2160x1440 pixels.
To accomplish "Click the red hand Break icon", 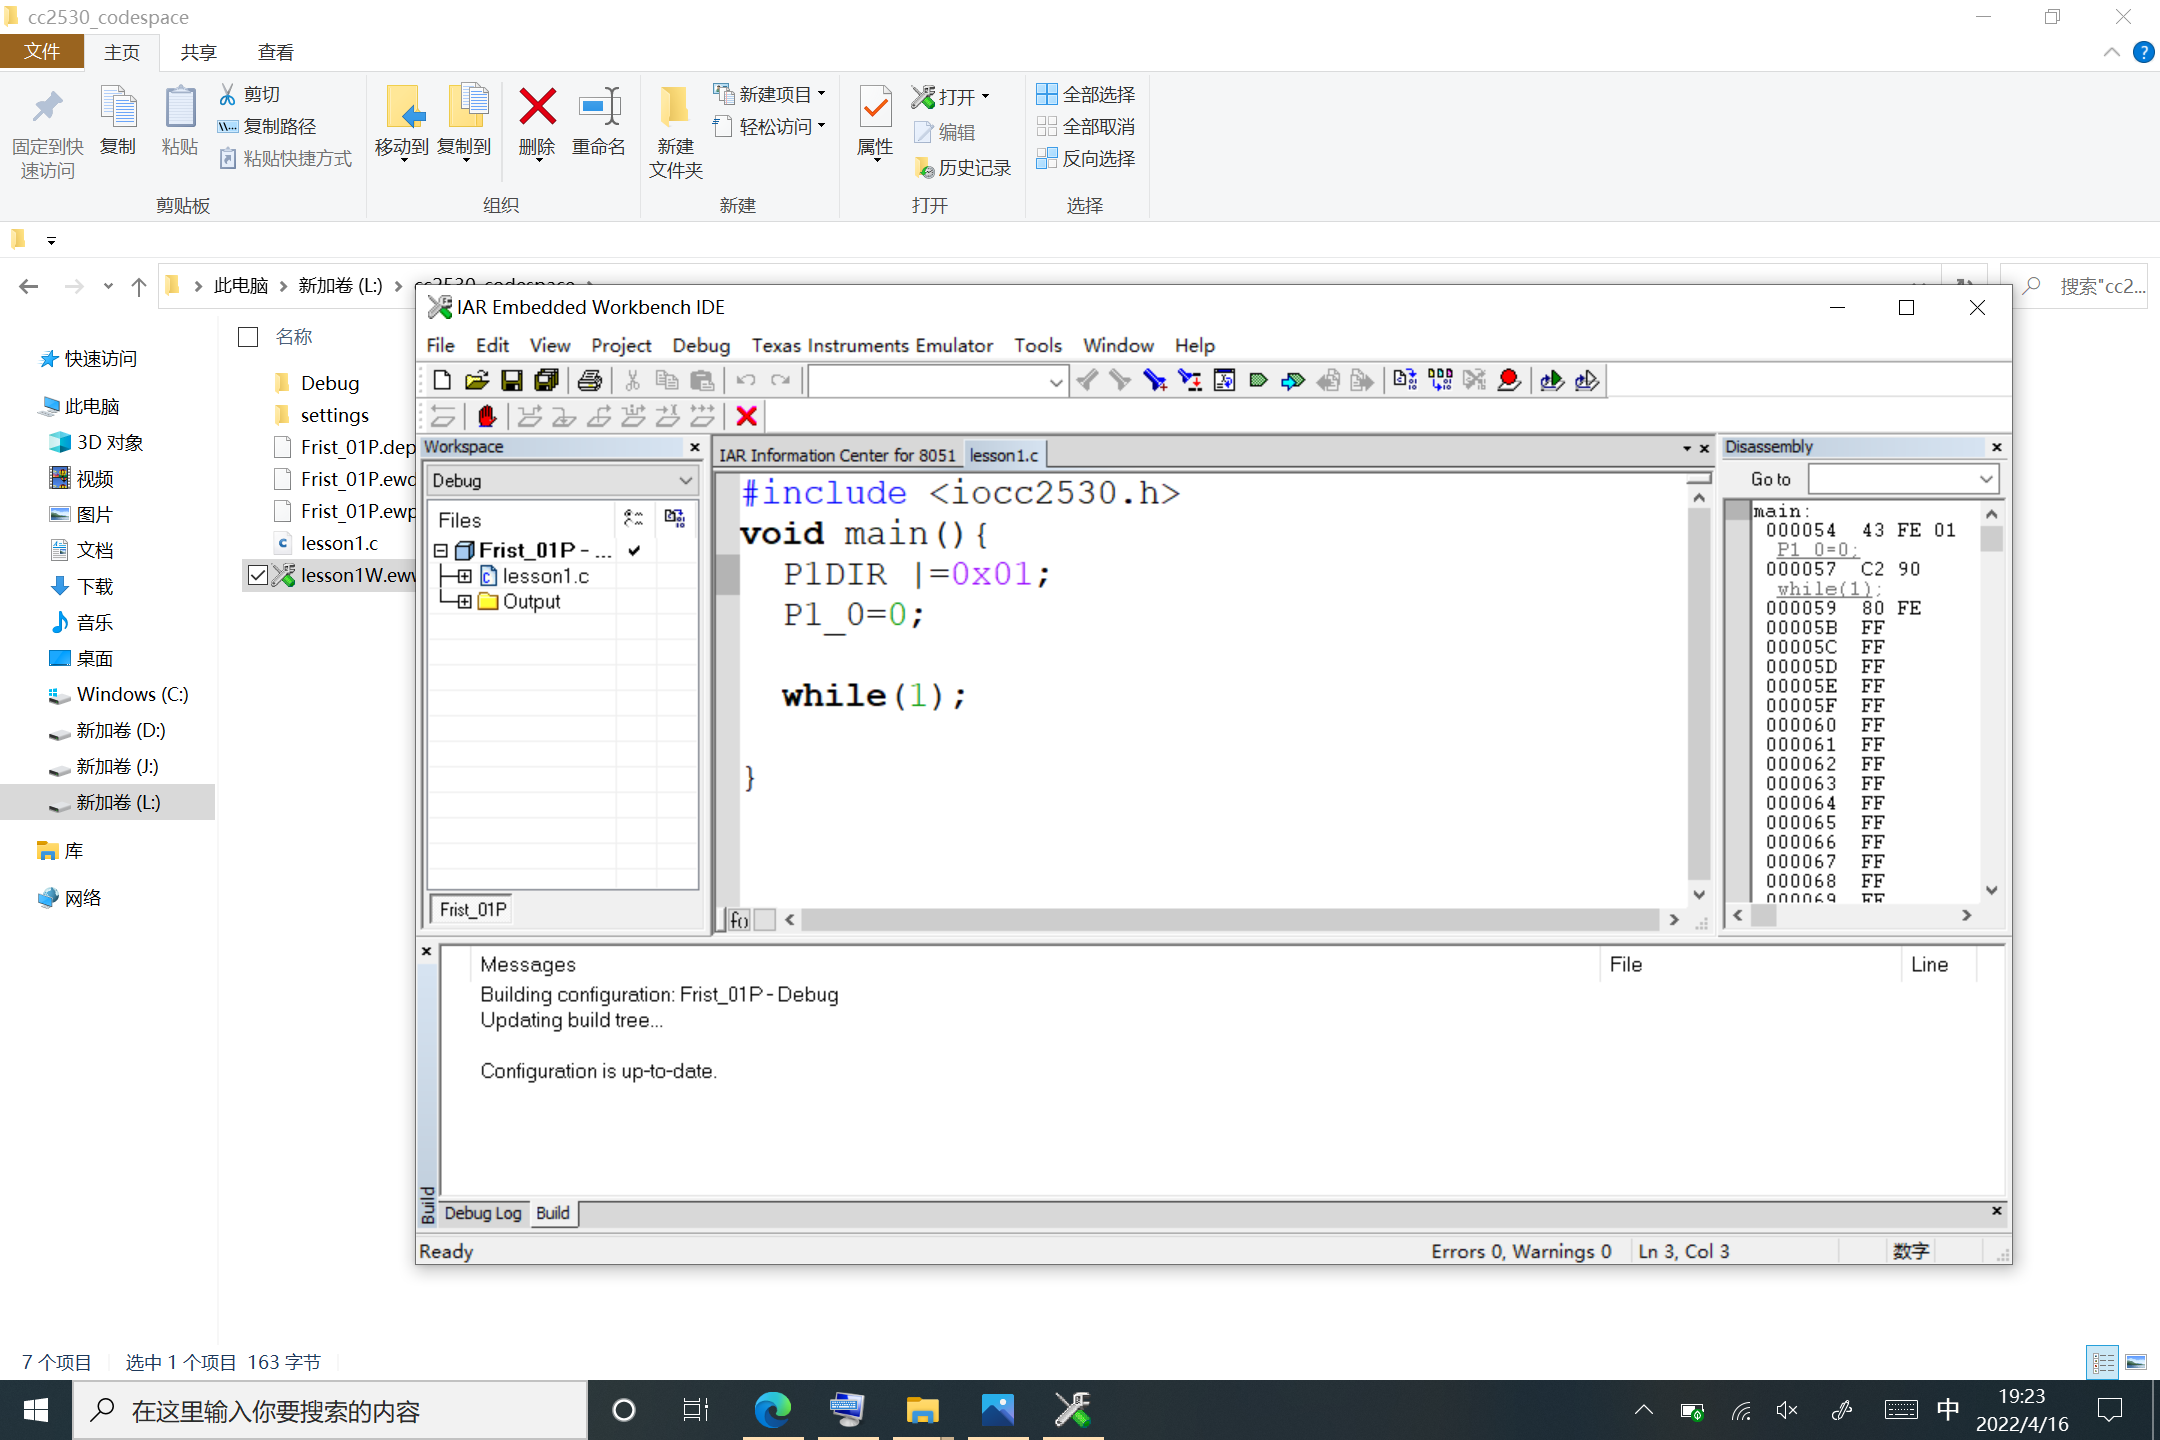I will click(487, 416).
